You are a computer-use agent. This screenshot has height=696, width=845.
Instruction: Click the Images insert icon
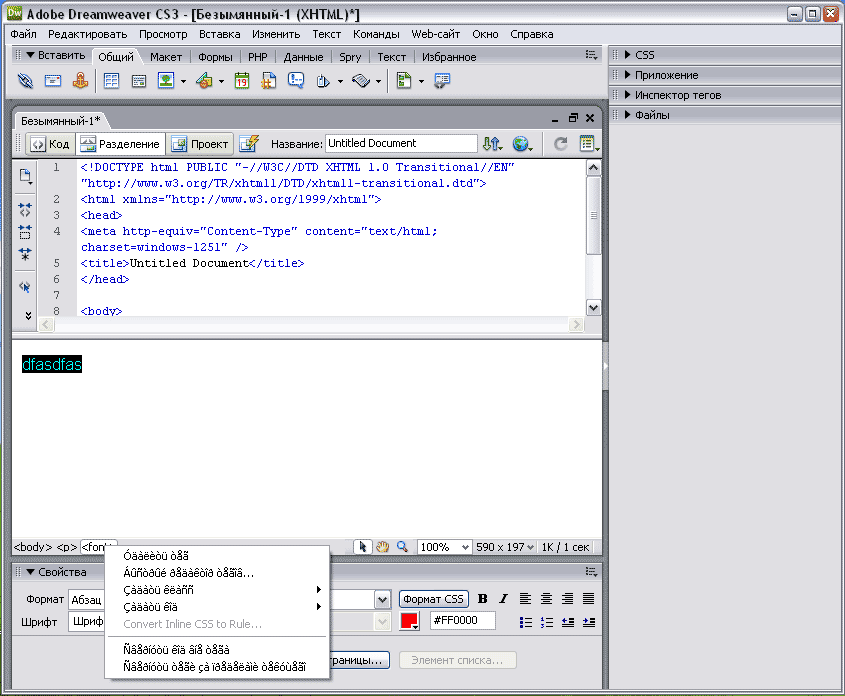pos(166,81)
